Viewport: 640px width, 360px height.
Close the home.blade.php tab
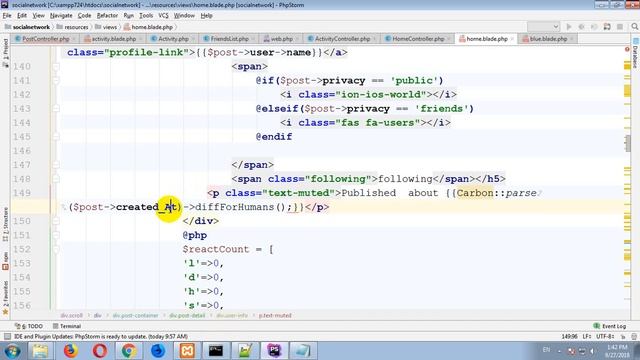pyautogui.click(x=512, y=39)
